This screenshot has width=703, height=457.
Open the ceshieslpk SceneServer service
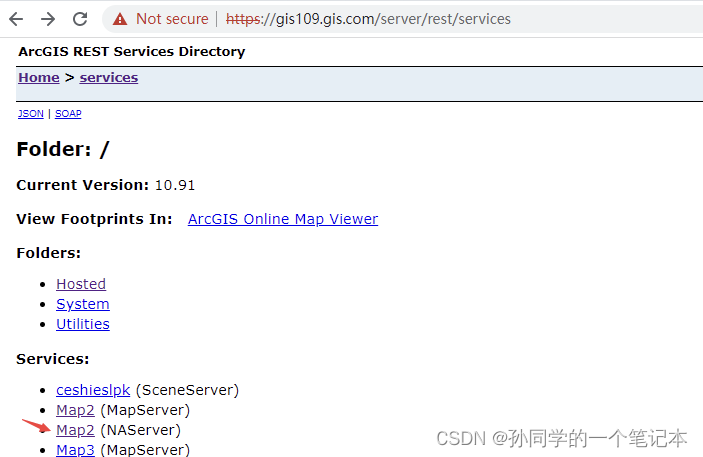(x=93, y=390)
